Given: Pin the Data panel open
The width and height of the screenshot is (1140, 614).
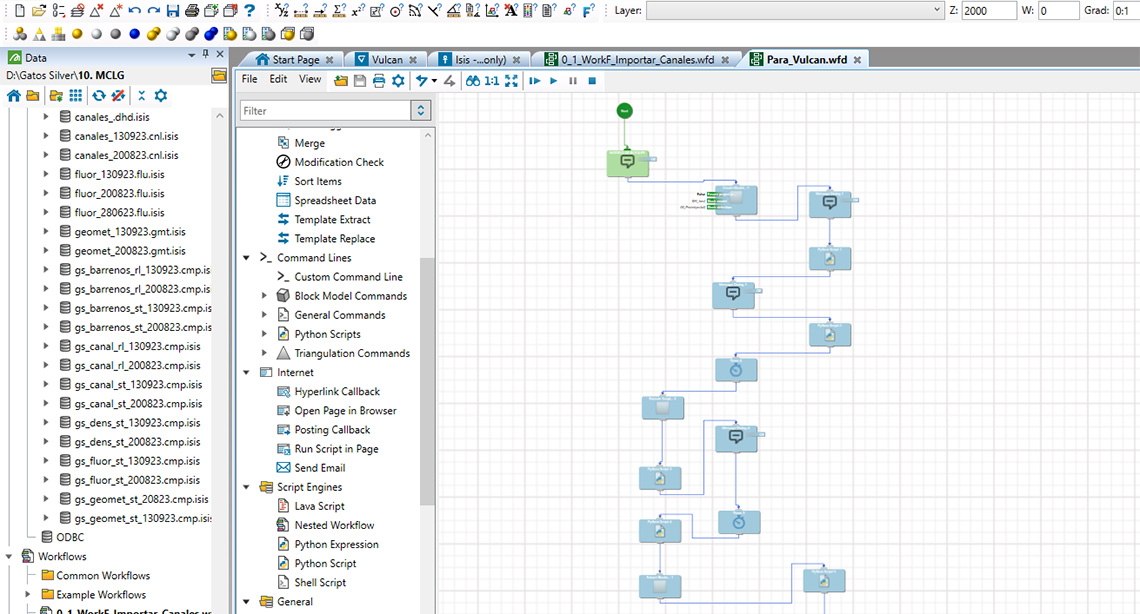Looking at the screenshot, I should 206,55.
